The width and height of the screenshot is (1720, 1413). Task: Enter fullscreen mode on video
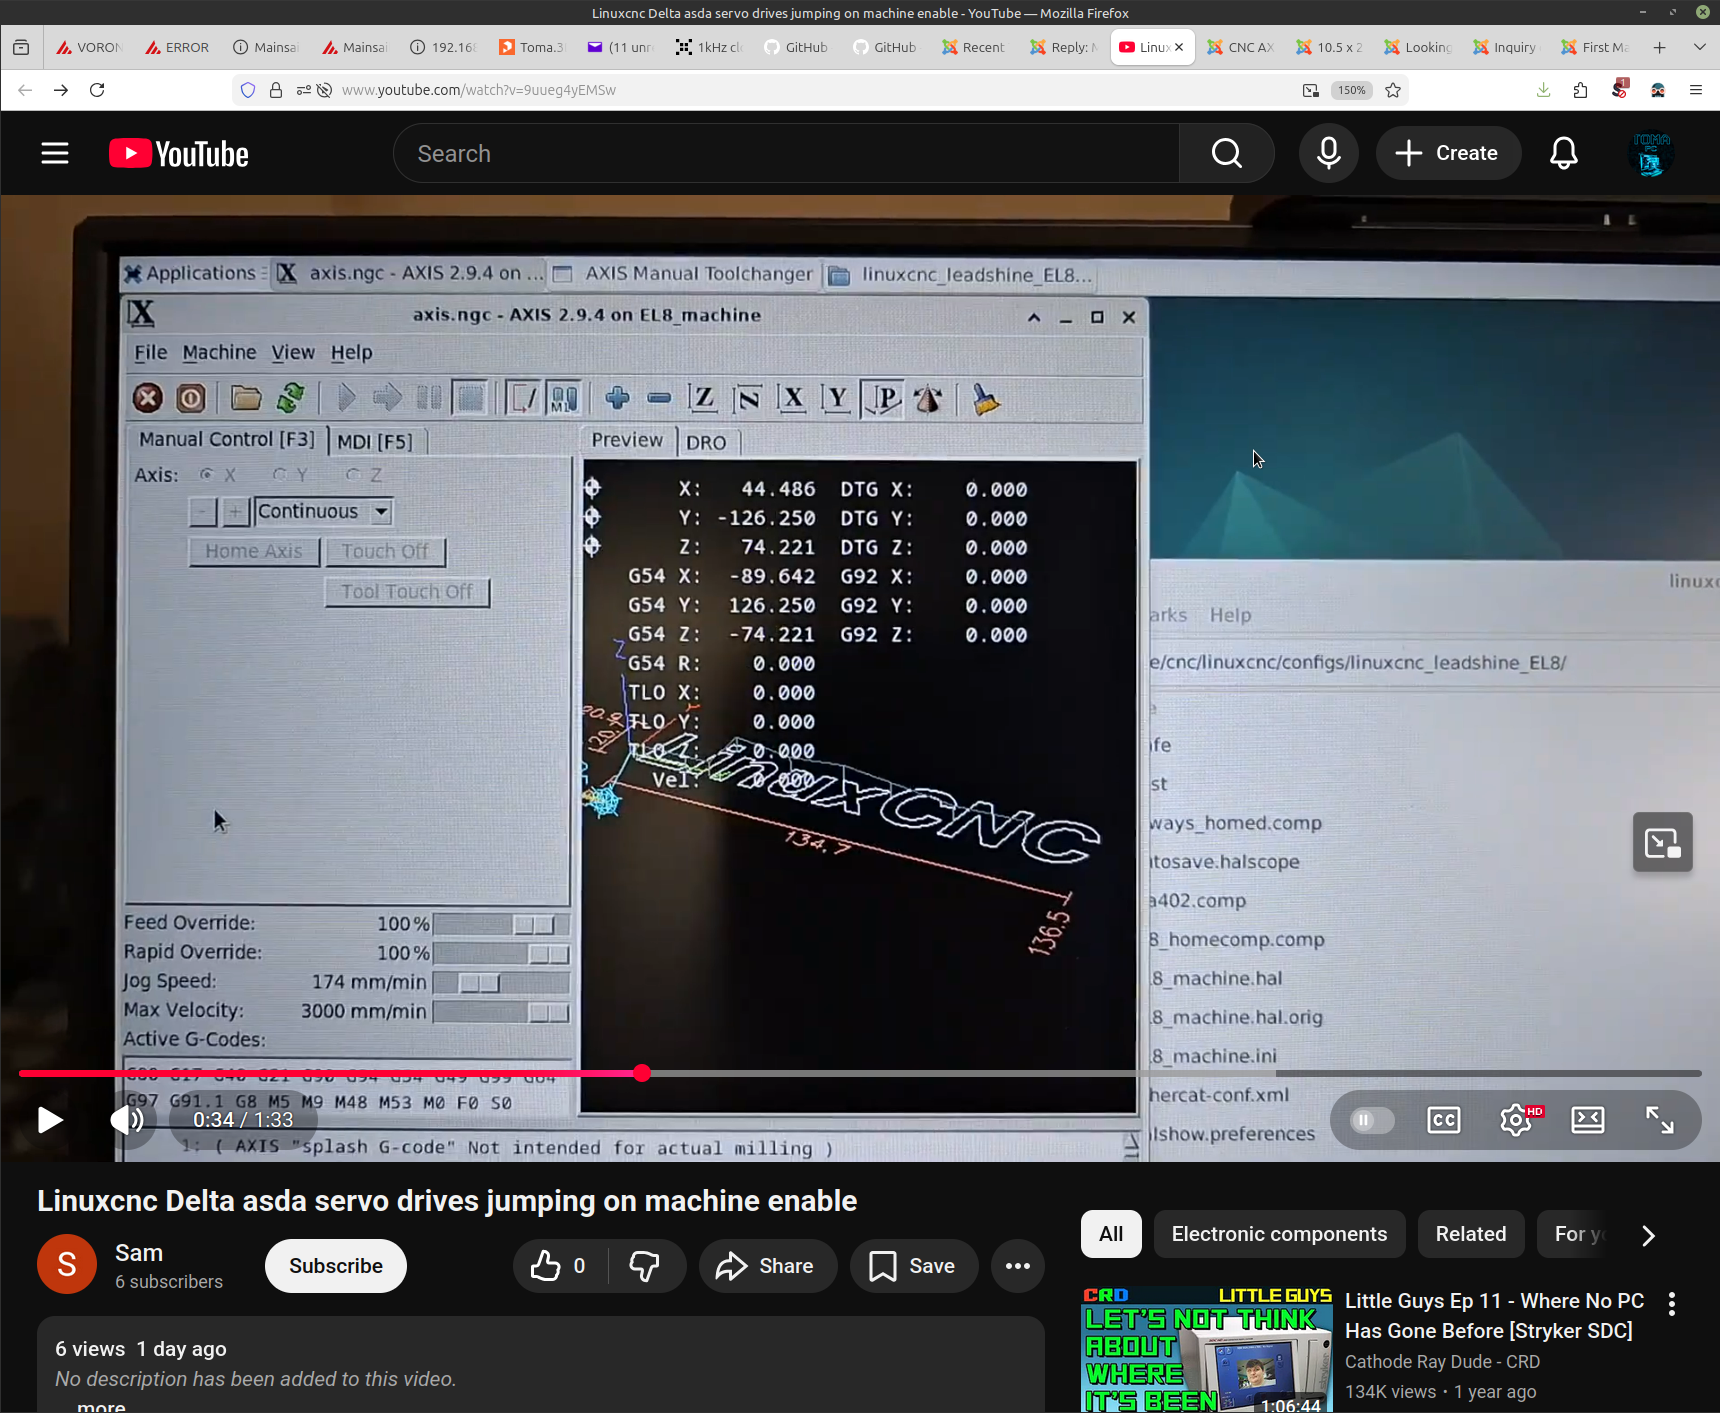coord(1659,1120)
